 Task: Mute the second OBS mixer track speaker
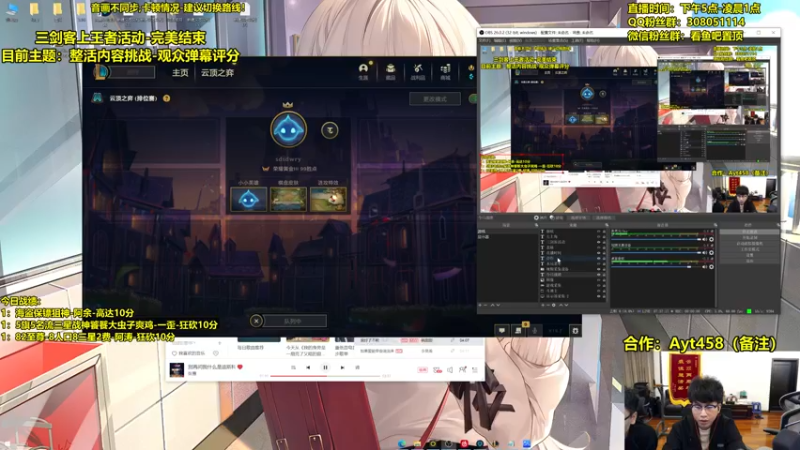[705, 253]
